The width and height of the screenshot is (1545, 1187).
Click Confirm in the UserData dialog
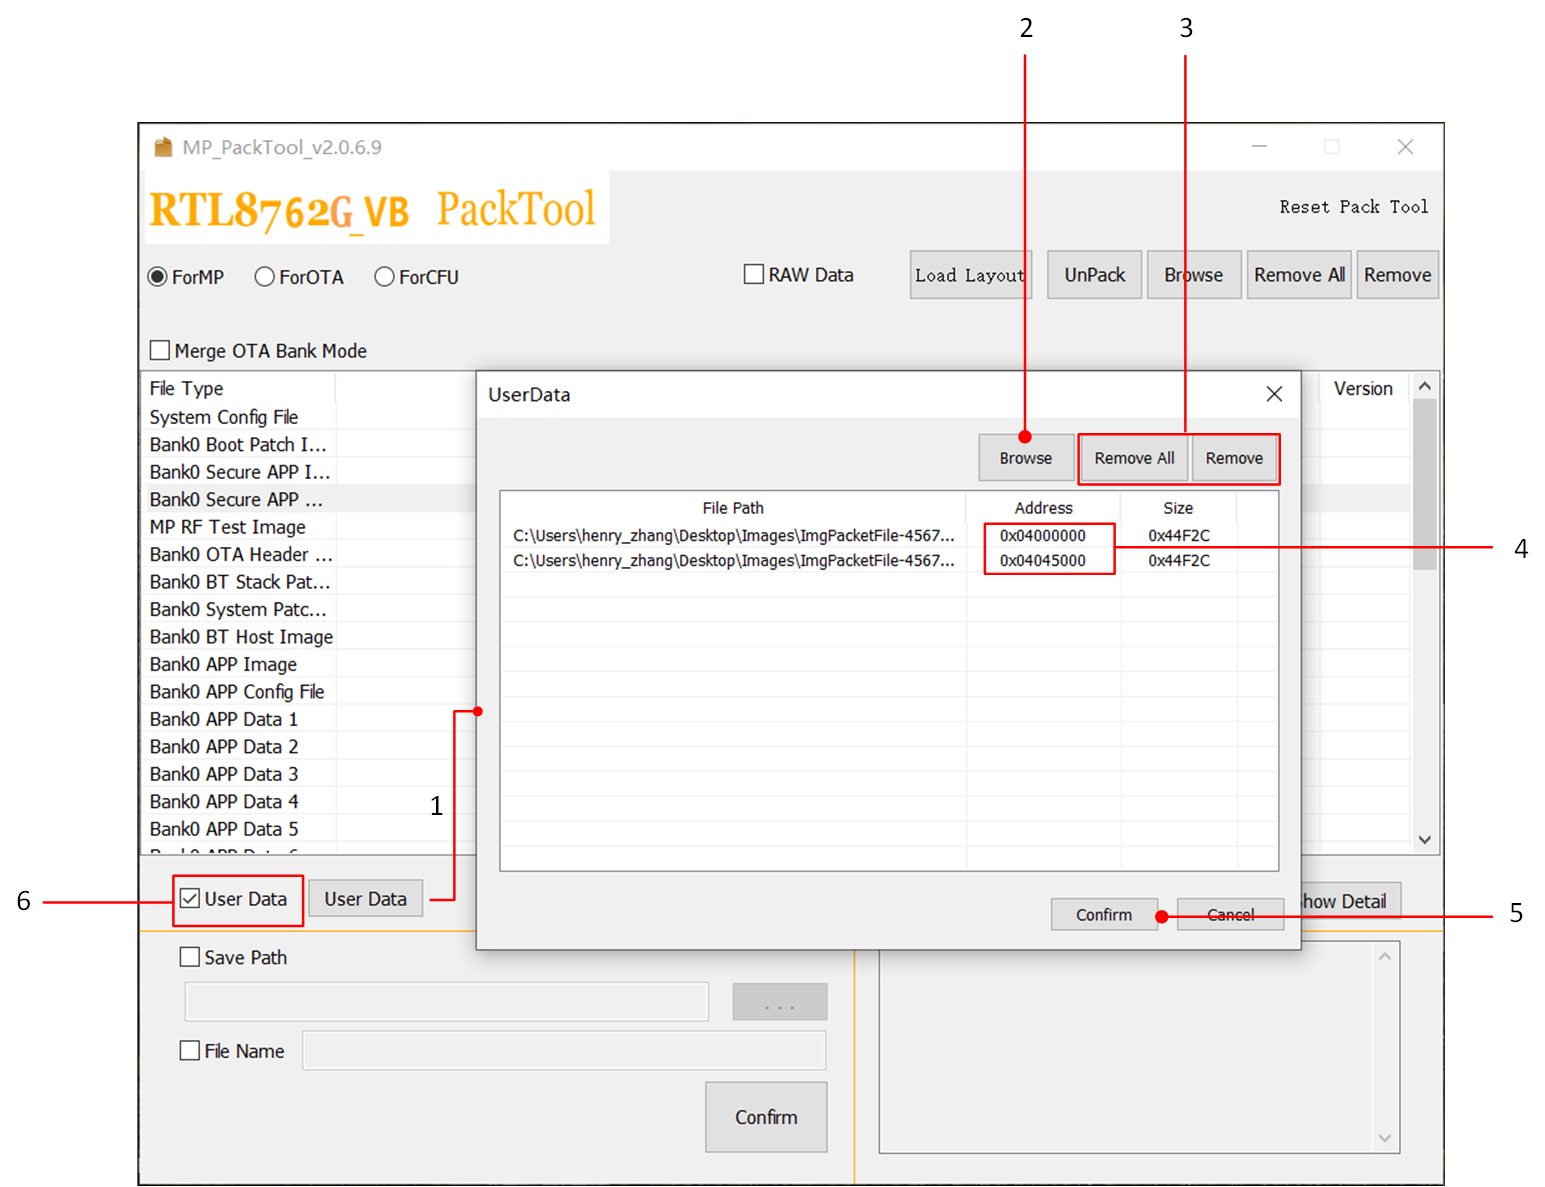click(x=1103, y=914)
